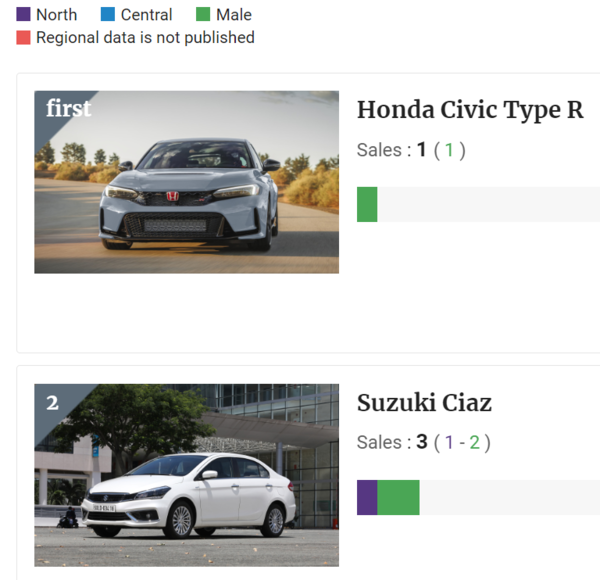The width and height of the screenshot is (600, 580).
Task: Click green bar segment for Suzuki Ciaz
Action: pos(398,497)
